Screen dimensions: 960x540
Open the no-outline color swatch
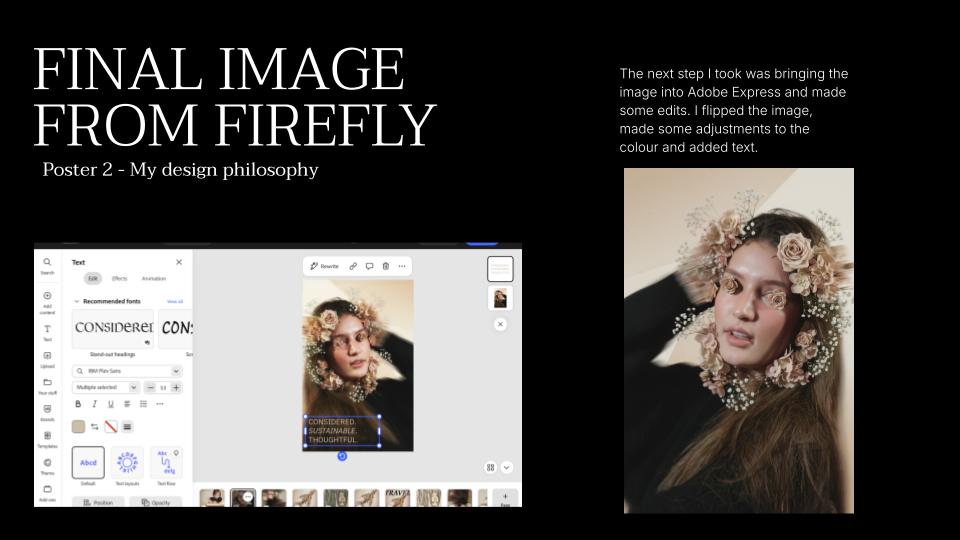[111, 427]
